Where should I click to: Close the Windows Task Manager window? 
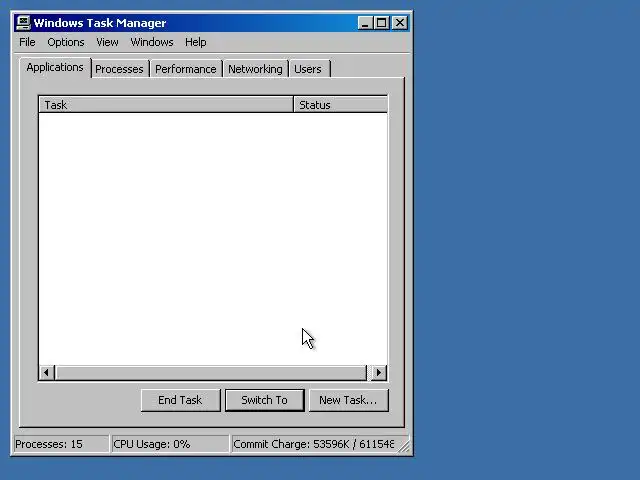tap(400, 23)
